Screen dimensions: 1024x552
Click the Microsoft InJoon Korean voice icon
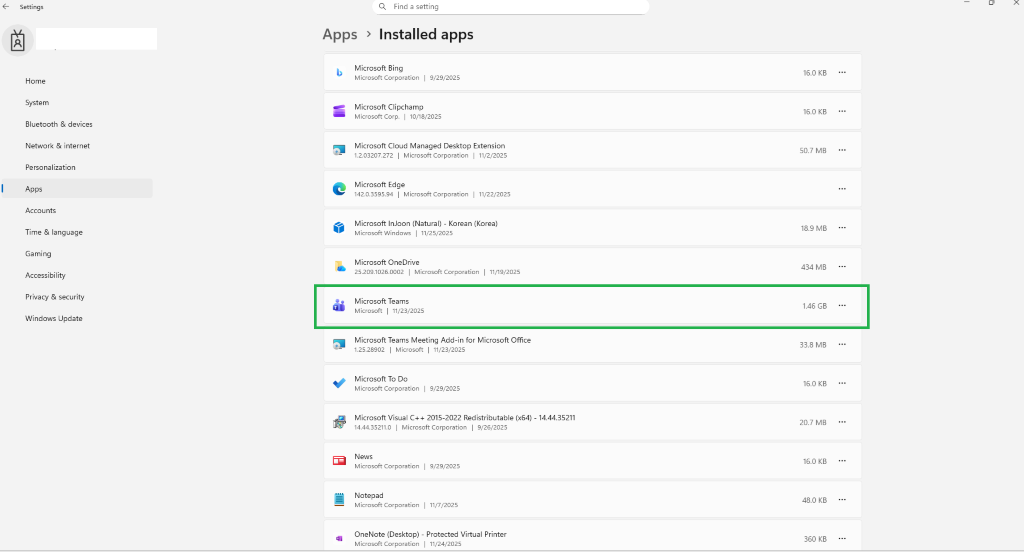click(339, 227)
